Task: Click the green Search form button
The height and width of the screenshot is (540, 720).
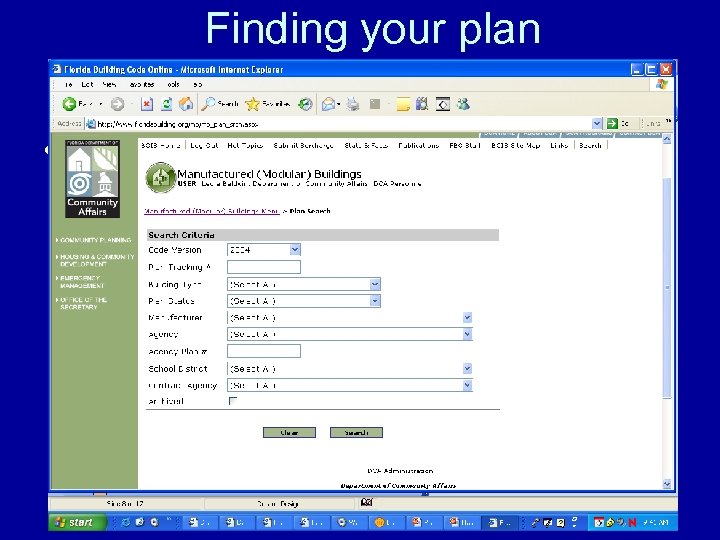Action: click(x=356, y=432)
